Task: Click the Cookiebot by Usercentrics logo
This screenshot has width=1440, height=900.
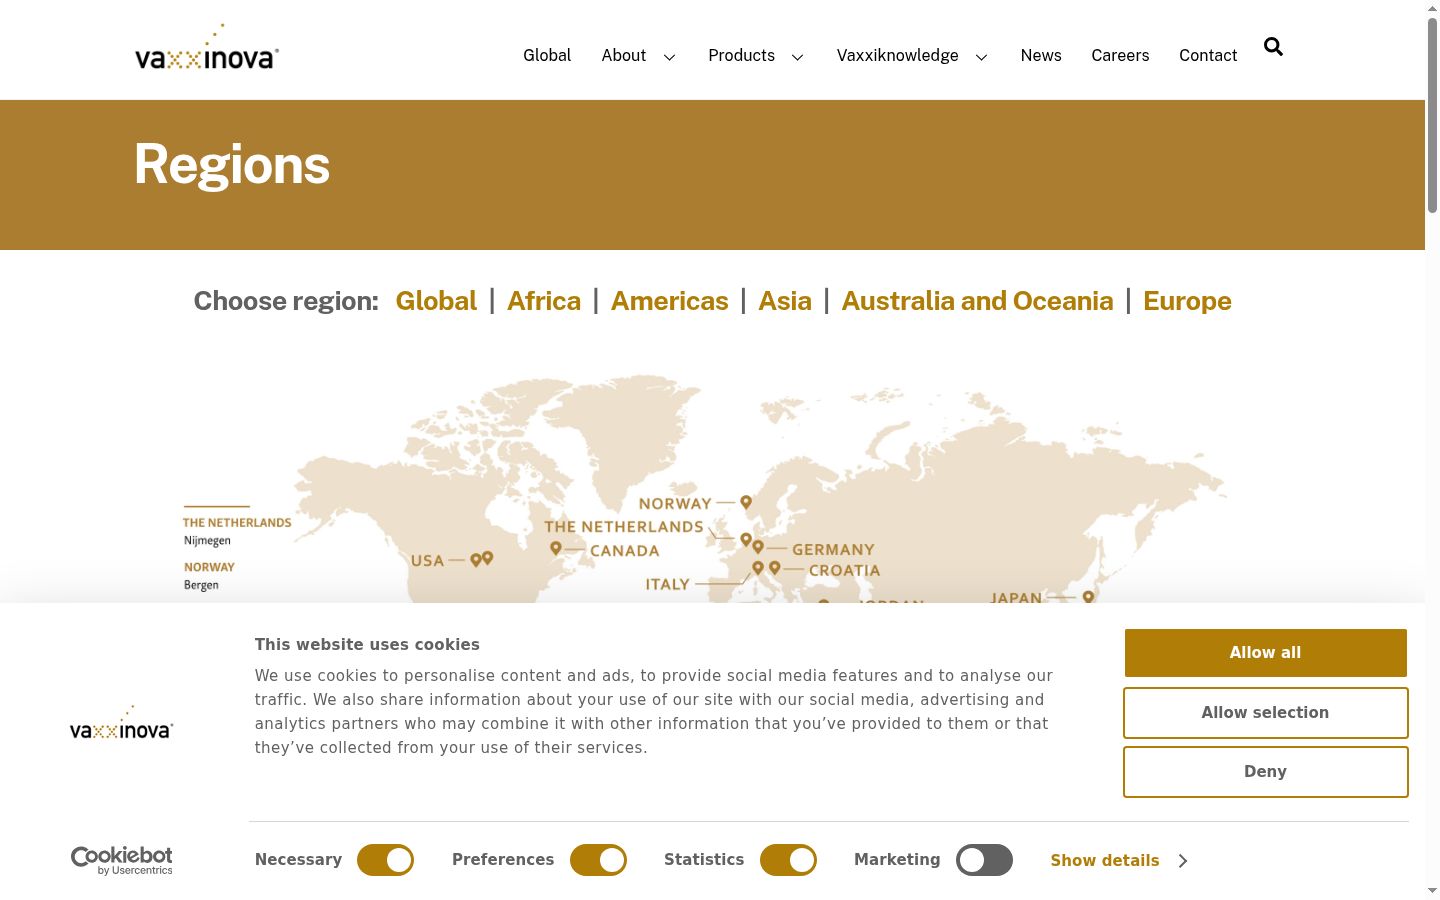Action: pyautogui.click(x=122, y=860)
